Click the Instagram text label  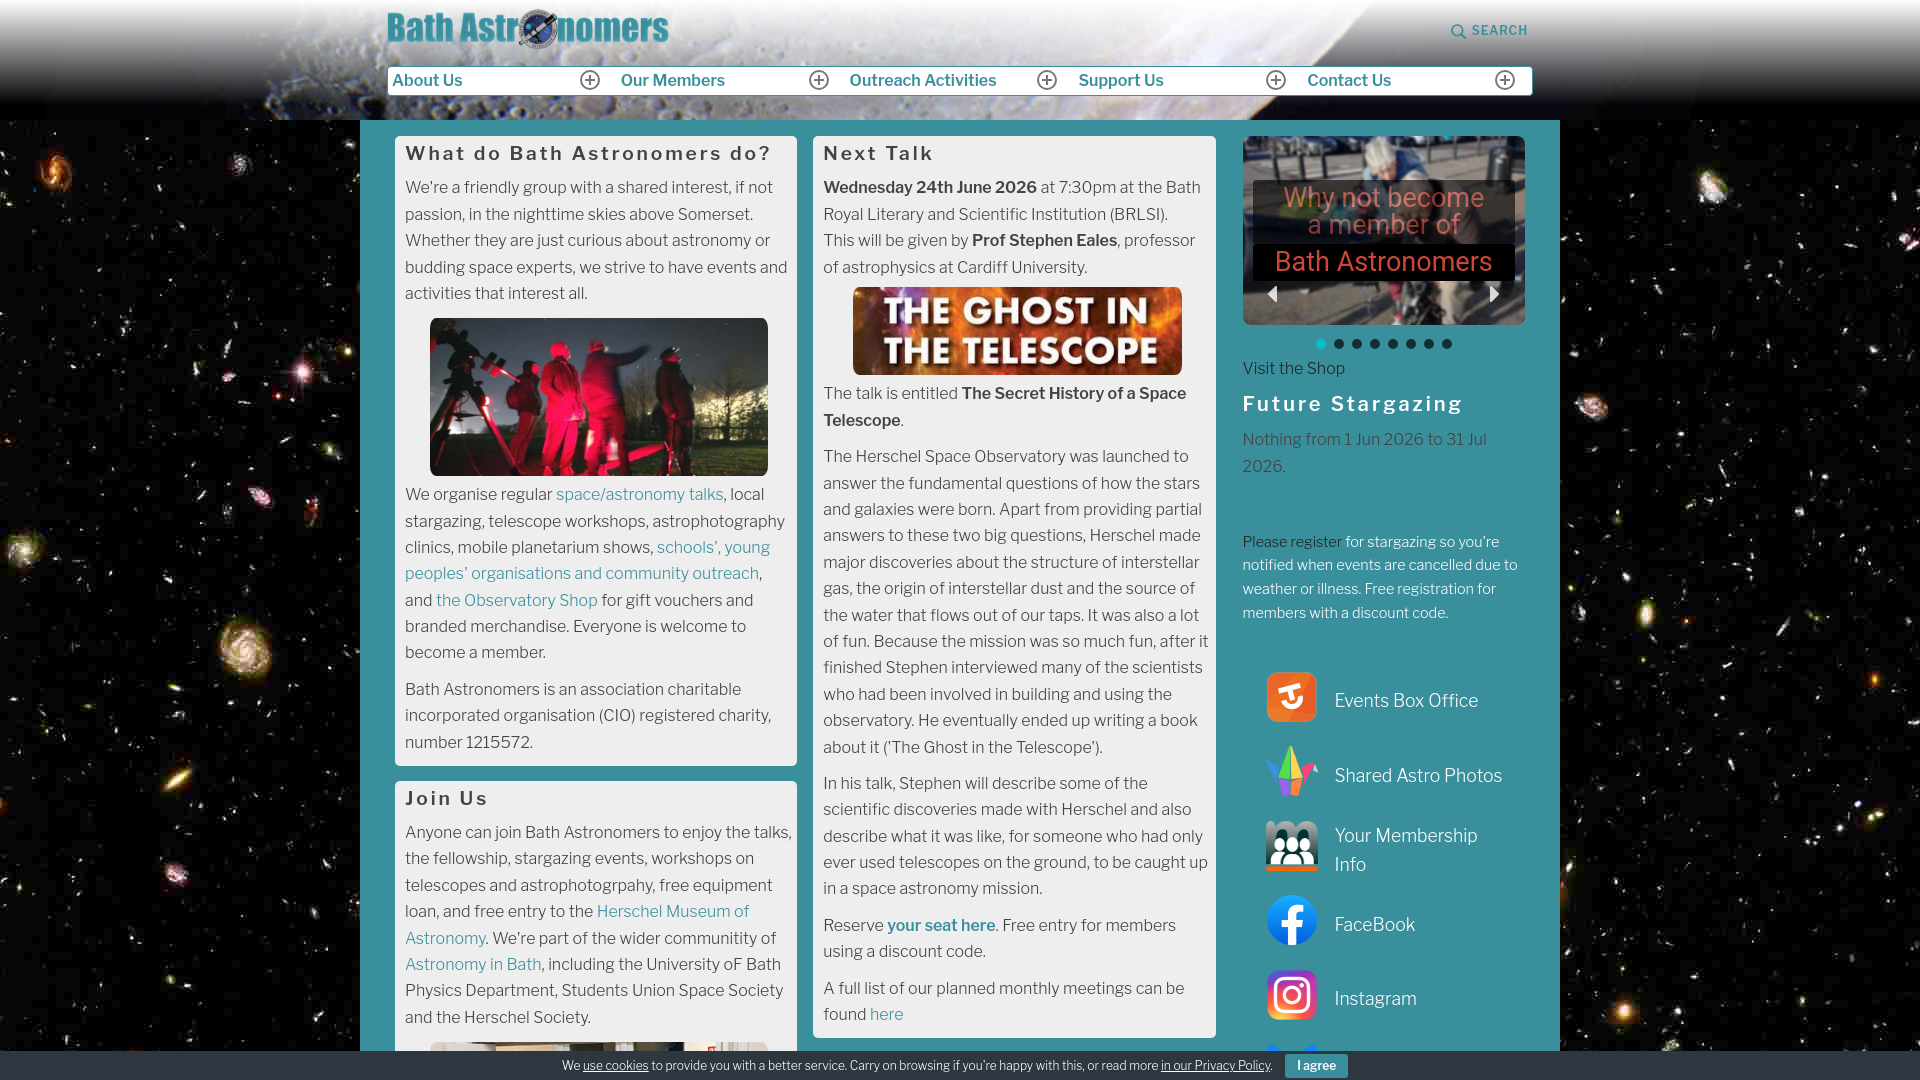(1375, 999)
